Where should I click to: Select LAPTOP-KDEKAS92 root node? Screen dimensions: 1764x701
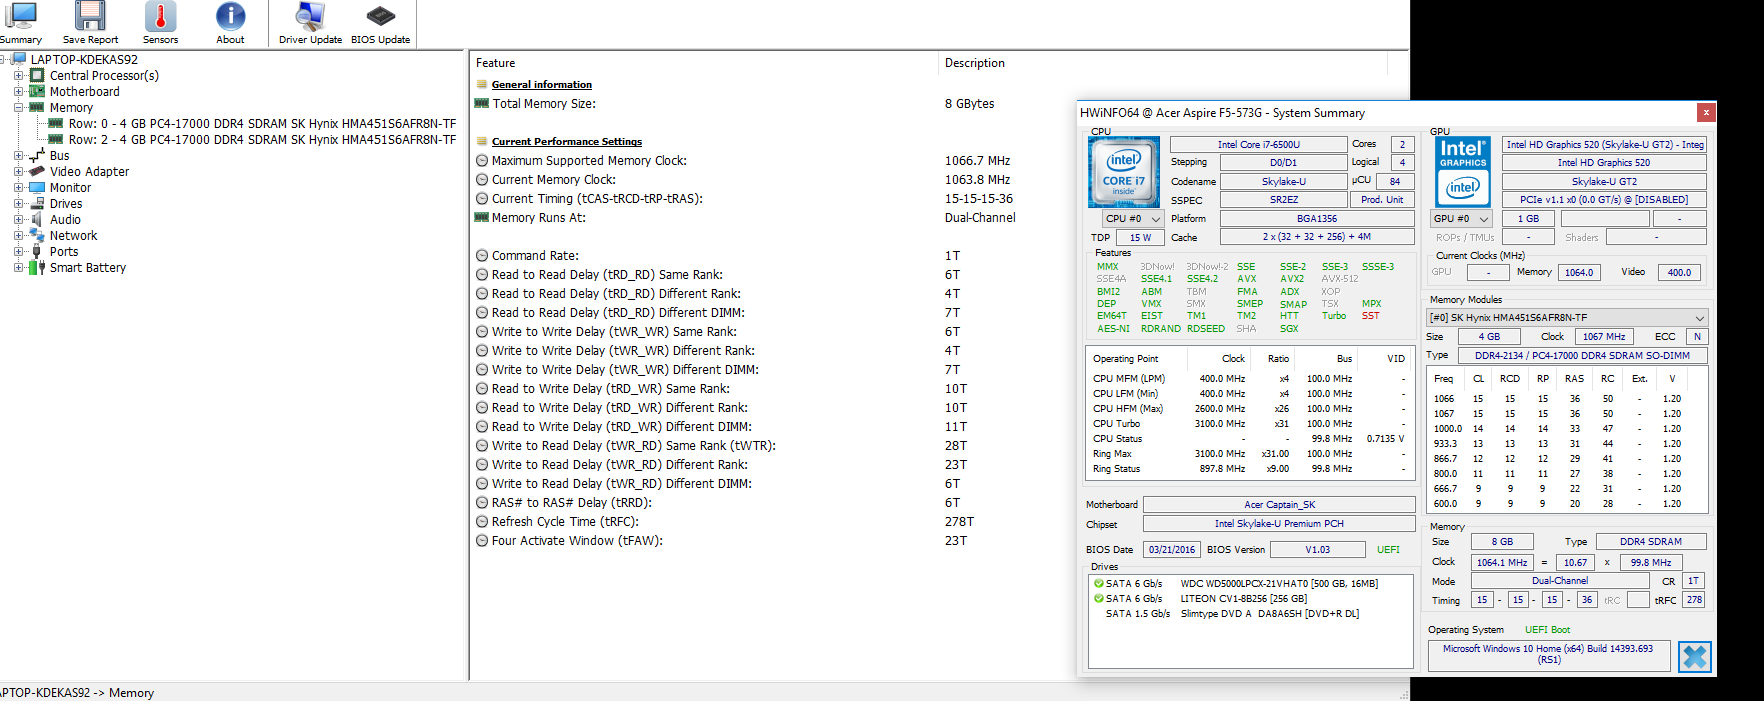coord(84,59)
